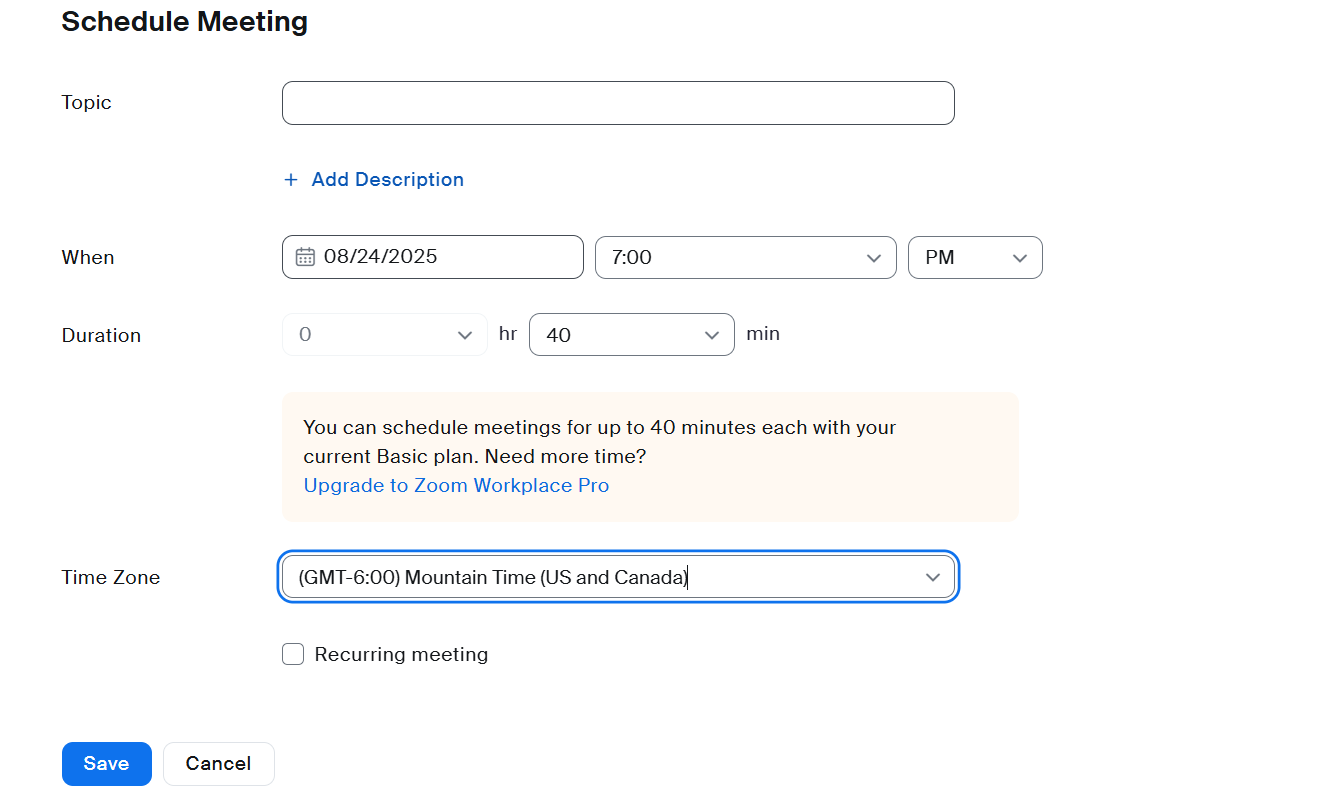Viewport: 1342px width, 799px height.
Task: Save the scheduled meeting
Action: tap(106, 763)
